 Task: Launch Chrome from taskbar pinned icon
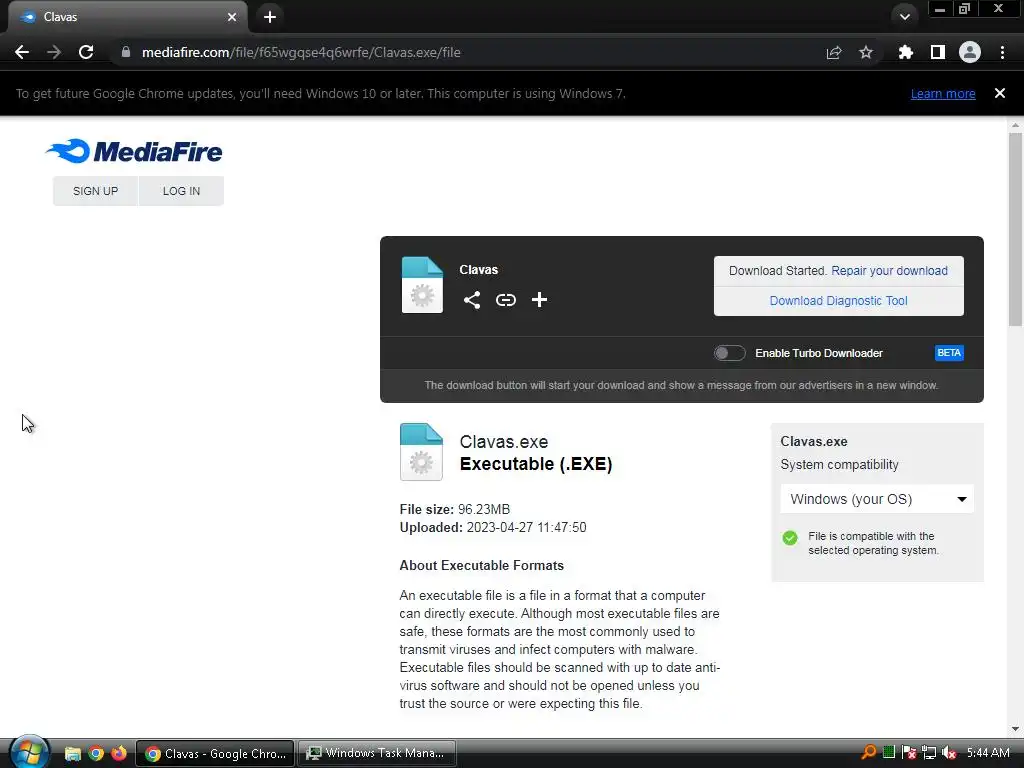pyautogui.click(x=96, y=754)
